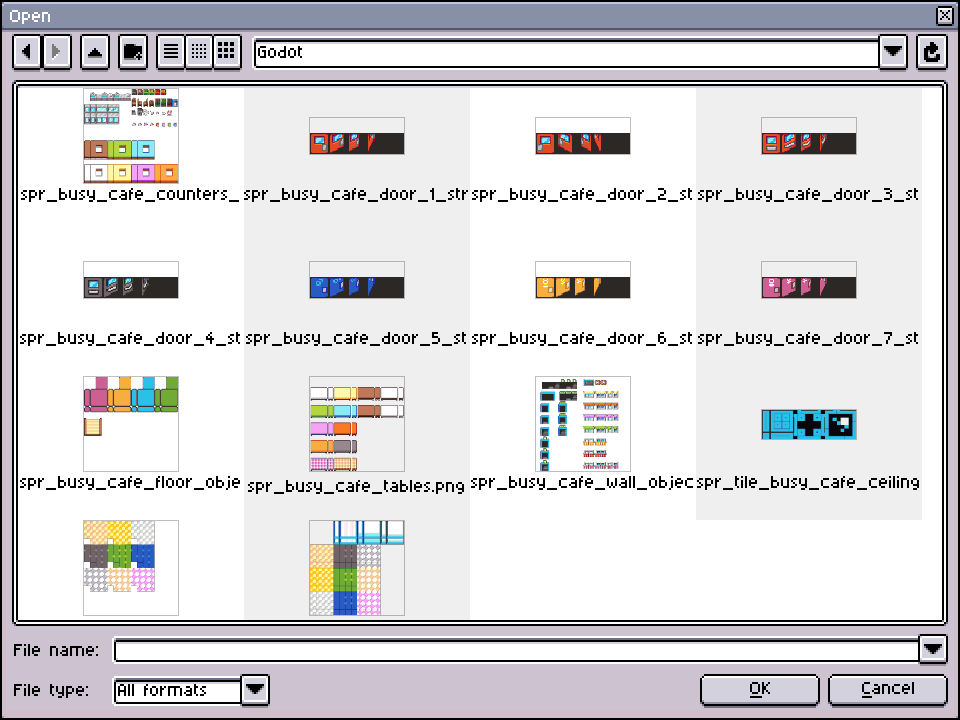Select the blue spr_busy_cafe_door_5 thumbnail
The image size is (960, 720).
click(x=357, y=280)
